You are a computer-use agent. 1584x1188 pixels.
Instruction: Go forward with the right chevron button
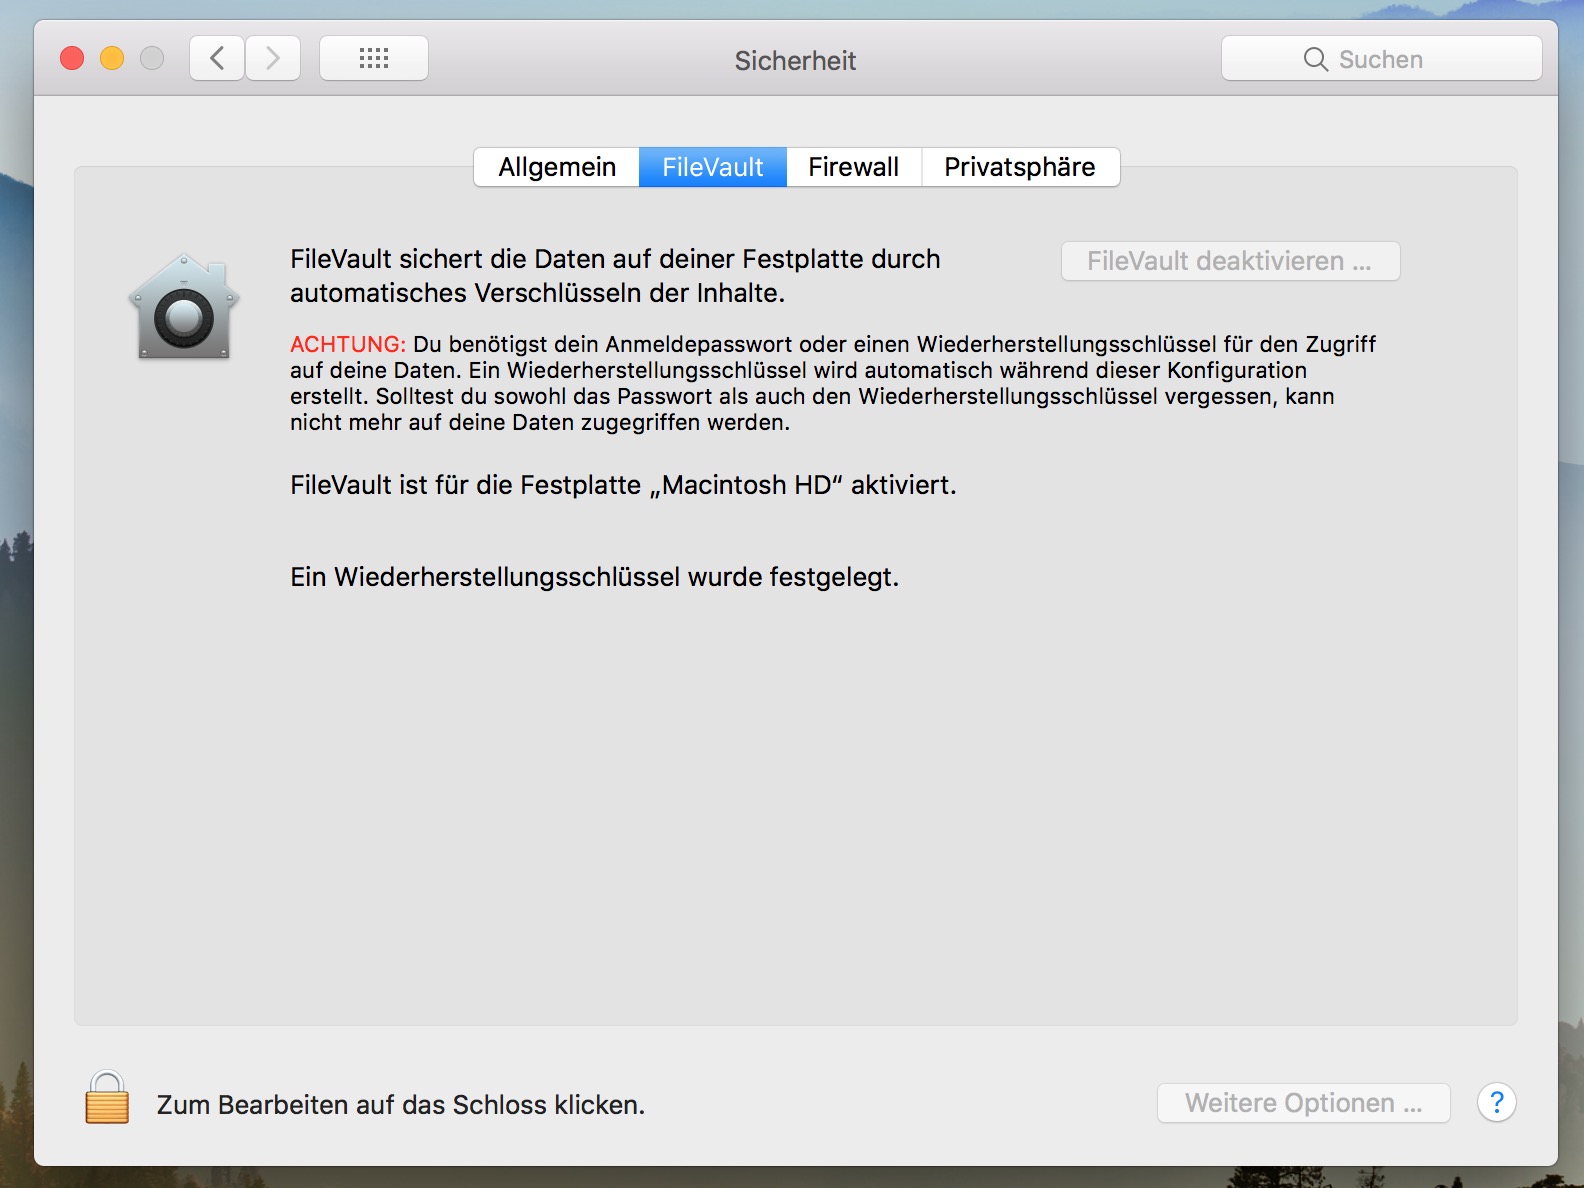pyautogui.click(x=273, y=58)
